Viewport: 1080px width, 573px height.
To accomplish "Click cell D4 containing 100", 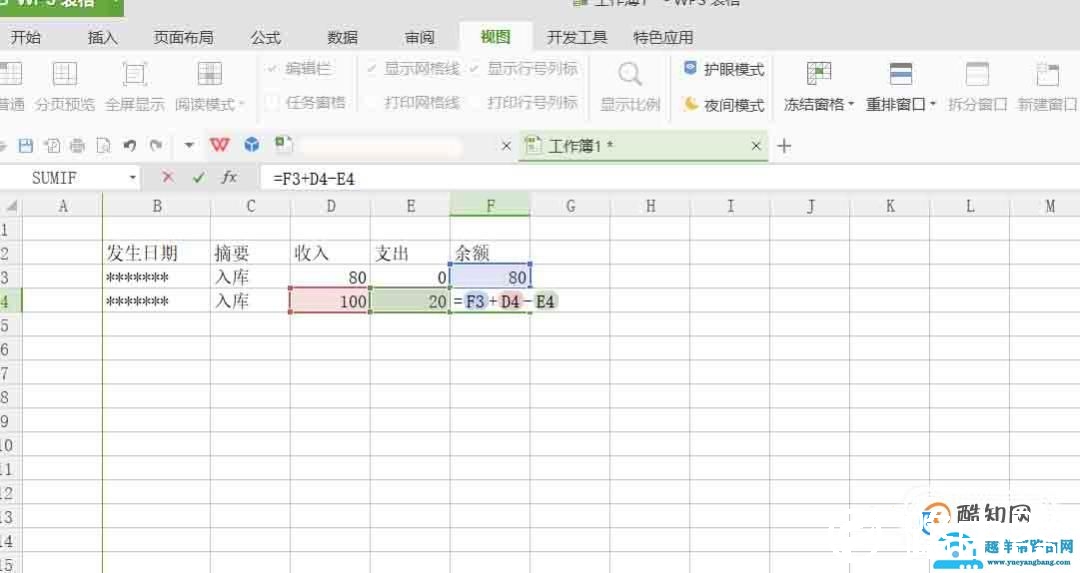I will [x=331, y=301].
